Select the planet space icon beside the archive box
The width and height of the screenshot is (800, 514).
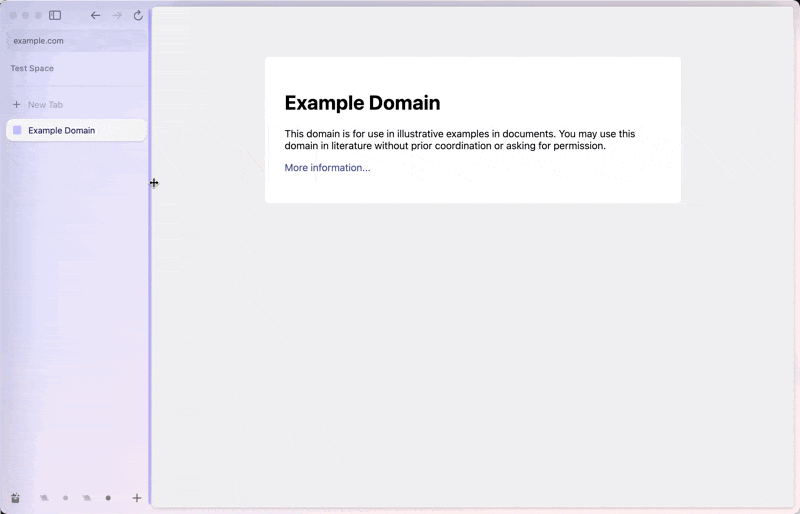click(x=44, y=498)
